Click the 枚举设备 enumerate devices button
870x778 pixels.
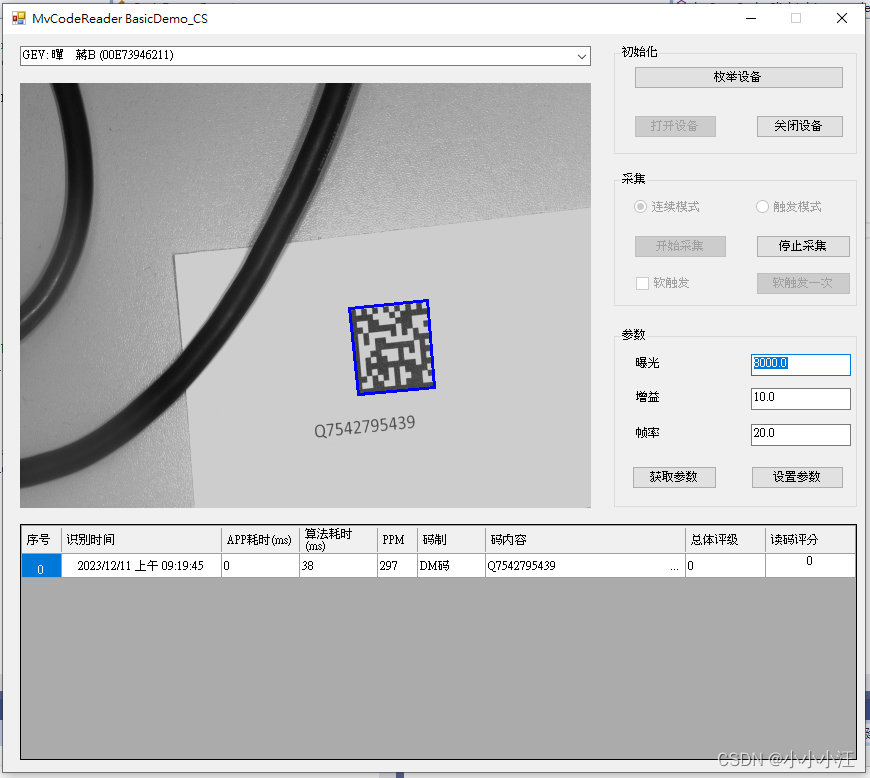(738, 77)
